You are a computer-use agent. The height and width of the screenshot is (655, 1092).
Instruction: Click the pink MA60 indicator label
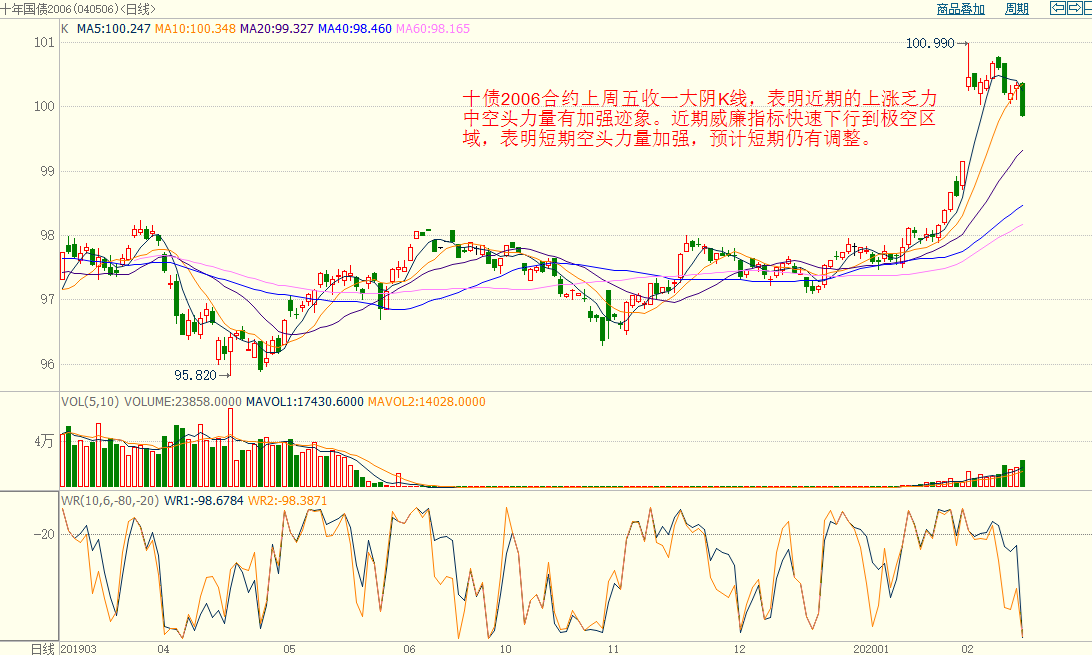(433, 29)
